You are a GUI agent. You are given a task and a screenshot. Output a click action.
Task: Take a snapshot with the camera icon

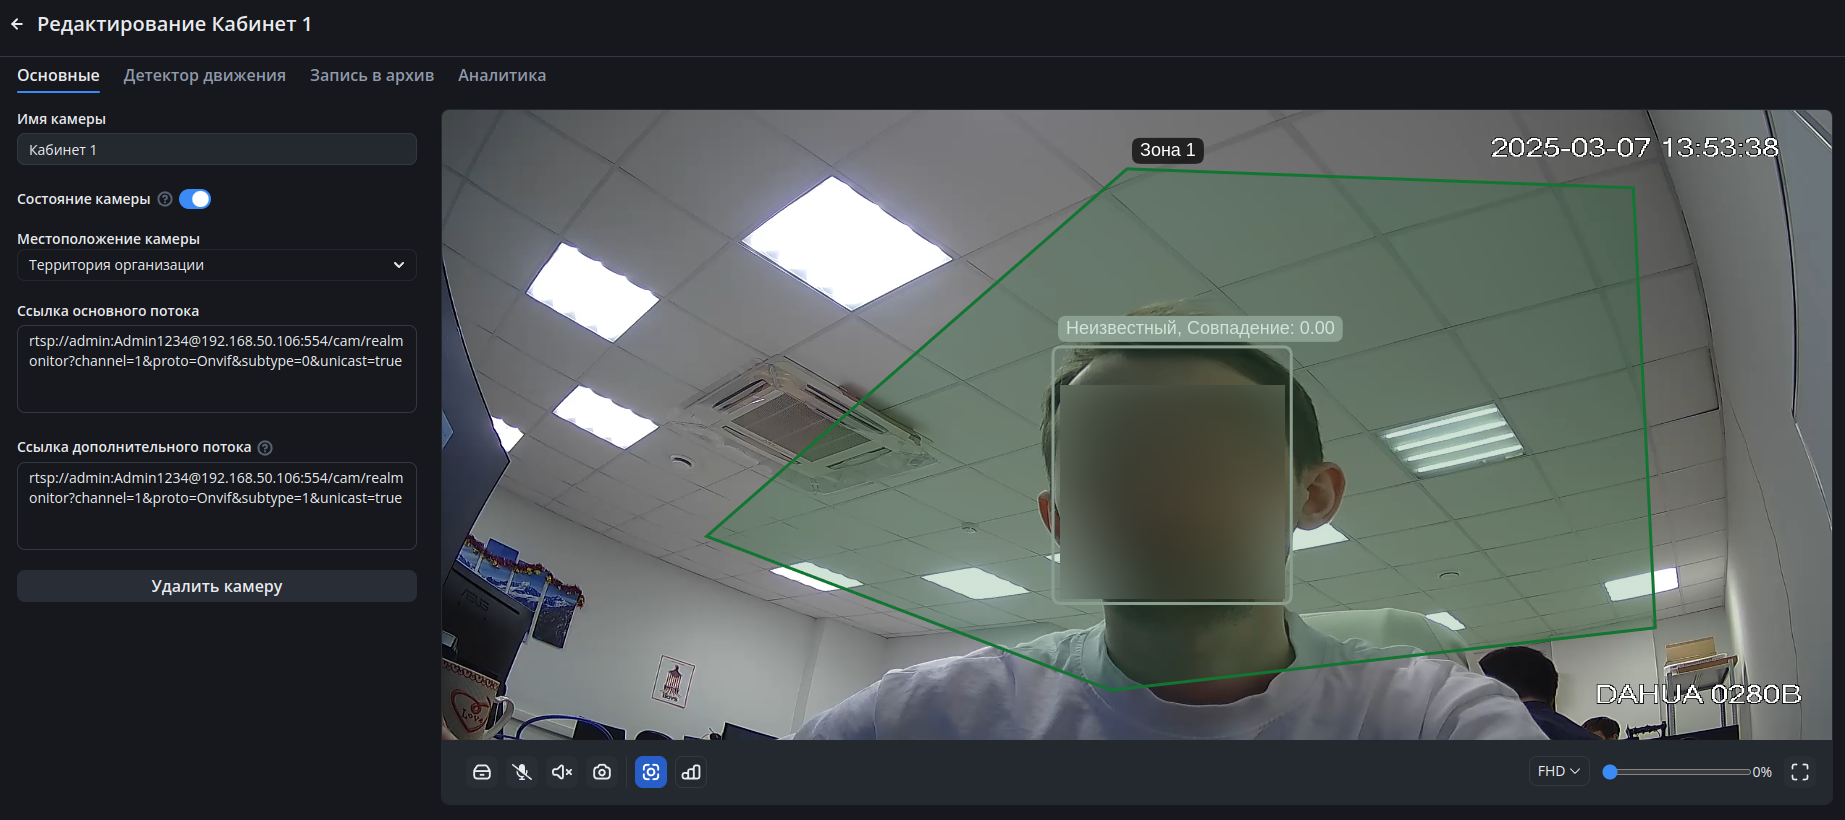602,772
